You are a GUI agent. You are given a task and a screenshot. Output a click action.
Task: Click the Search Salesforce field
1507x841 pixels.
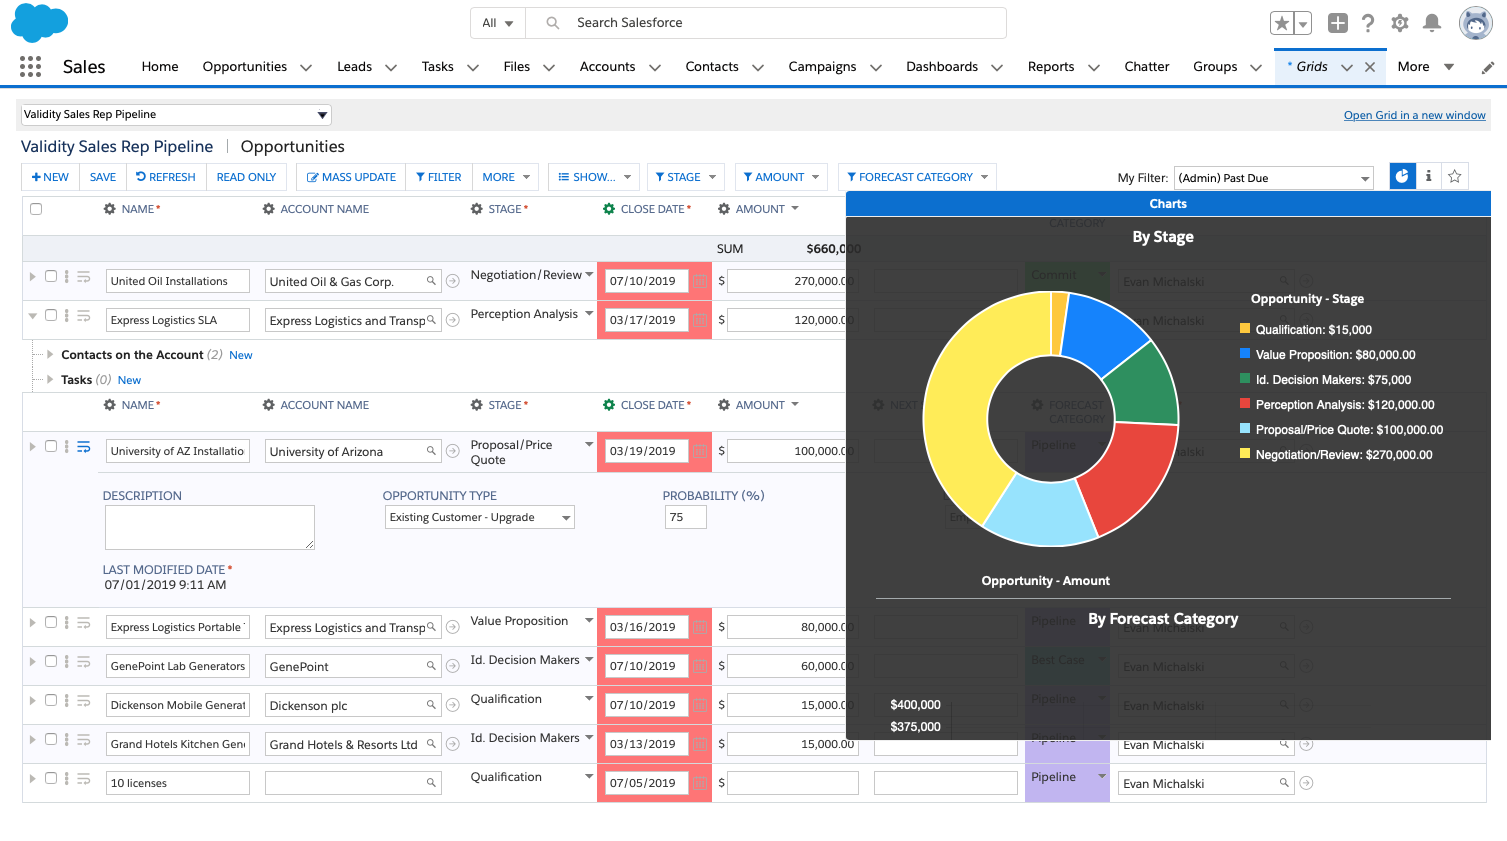[765, 23]
